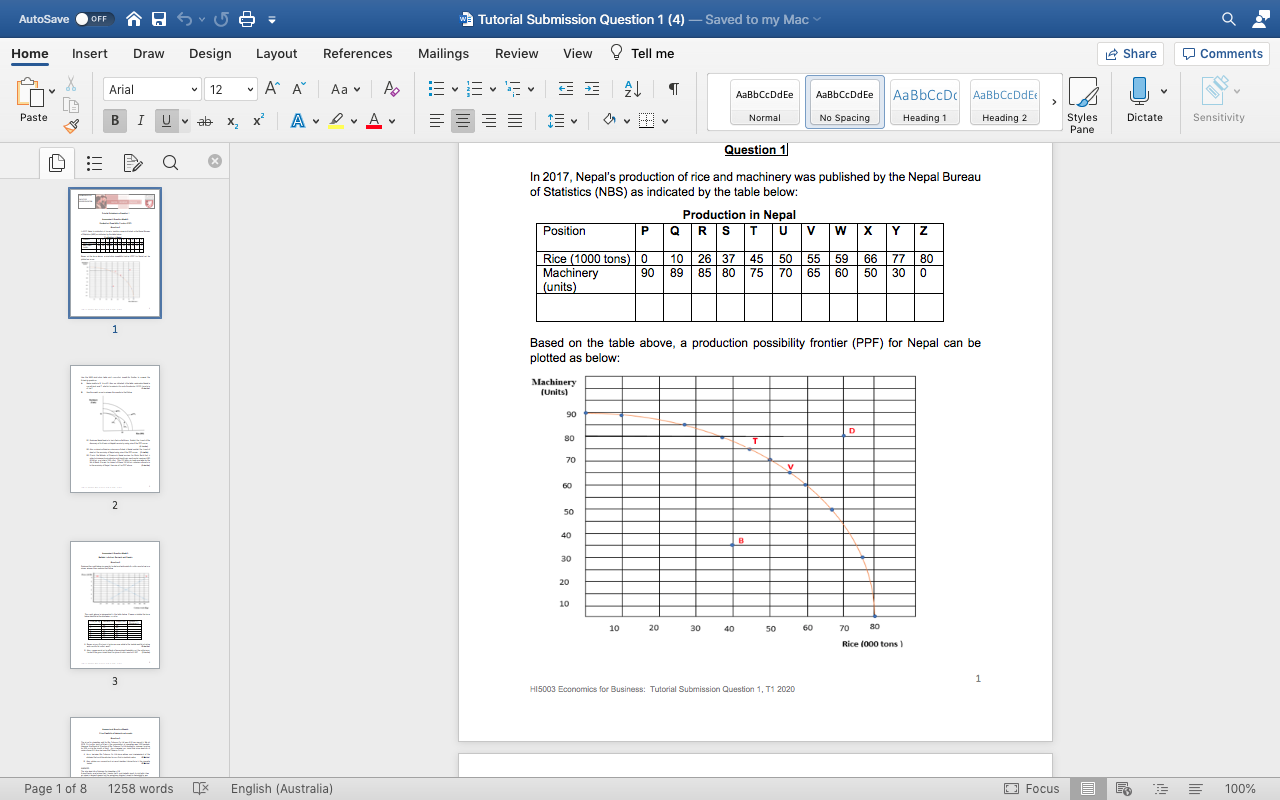1280x800 pixels.
Task: Toggle Italic formatting
Action: coord(140,121)
